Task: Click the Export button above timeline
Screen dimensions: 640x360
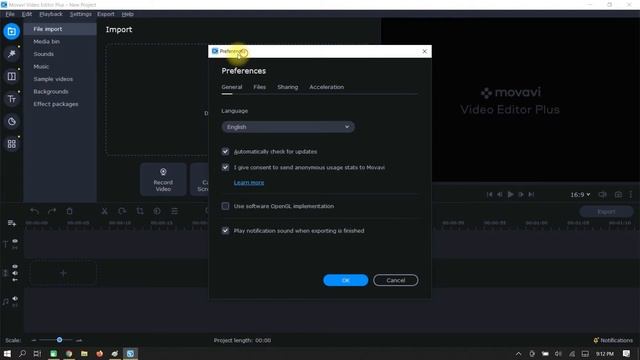Action: pyautogui.click(x=606, y=211)
